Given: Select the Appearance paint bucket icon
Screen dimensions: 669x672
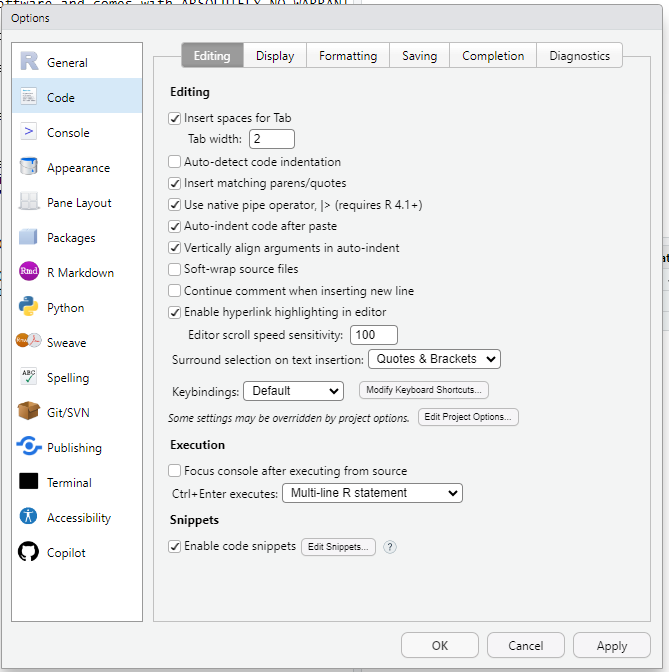Looking at the screenshot, I should pos(29,167).
